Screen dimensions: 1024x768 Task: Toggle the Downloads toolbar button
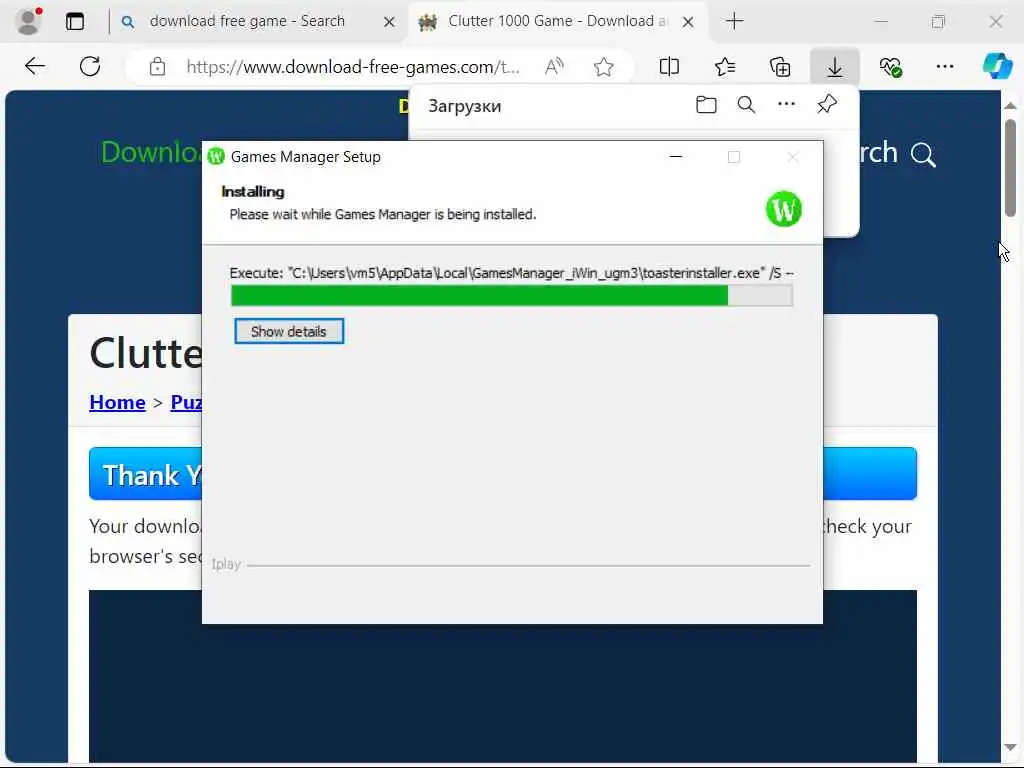click(x=835, y=67)
